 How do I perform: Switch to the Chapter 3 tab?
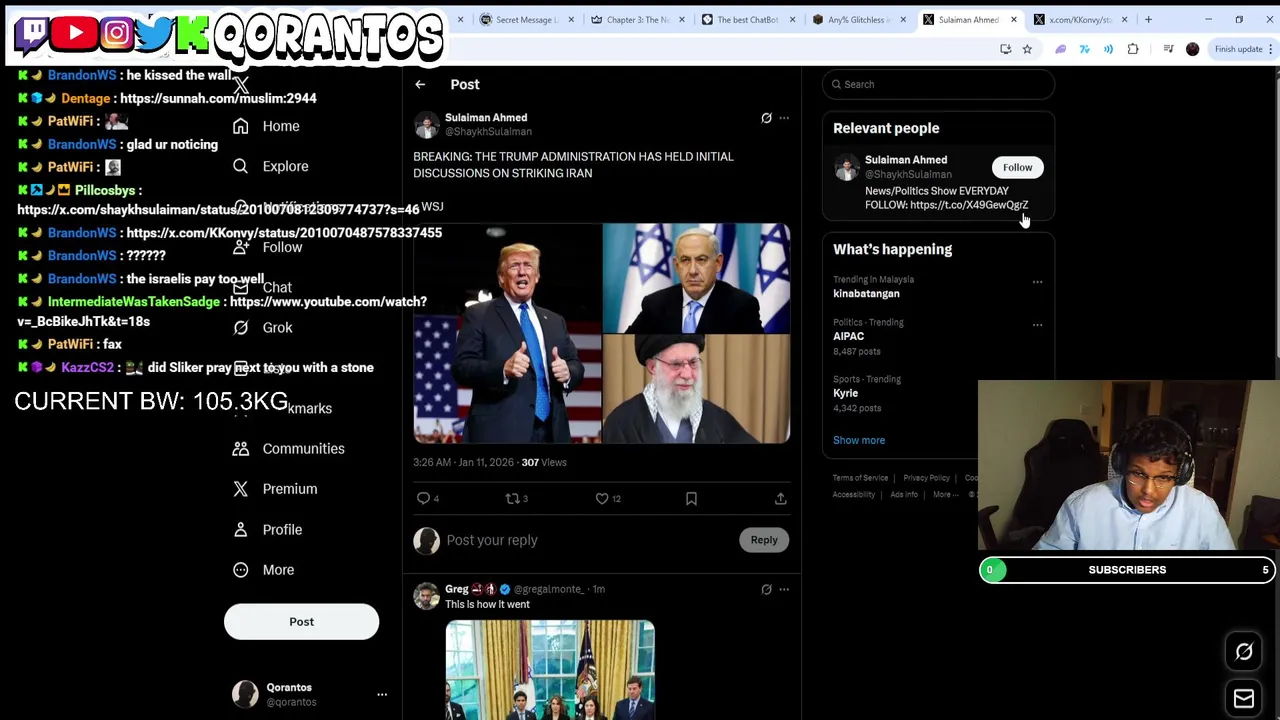(x=636, y=19)
